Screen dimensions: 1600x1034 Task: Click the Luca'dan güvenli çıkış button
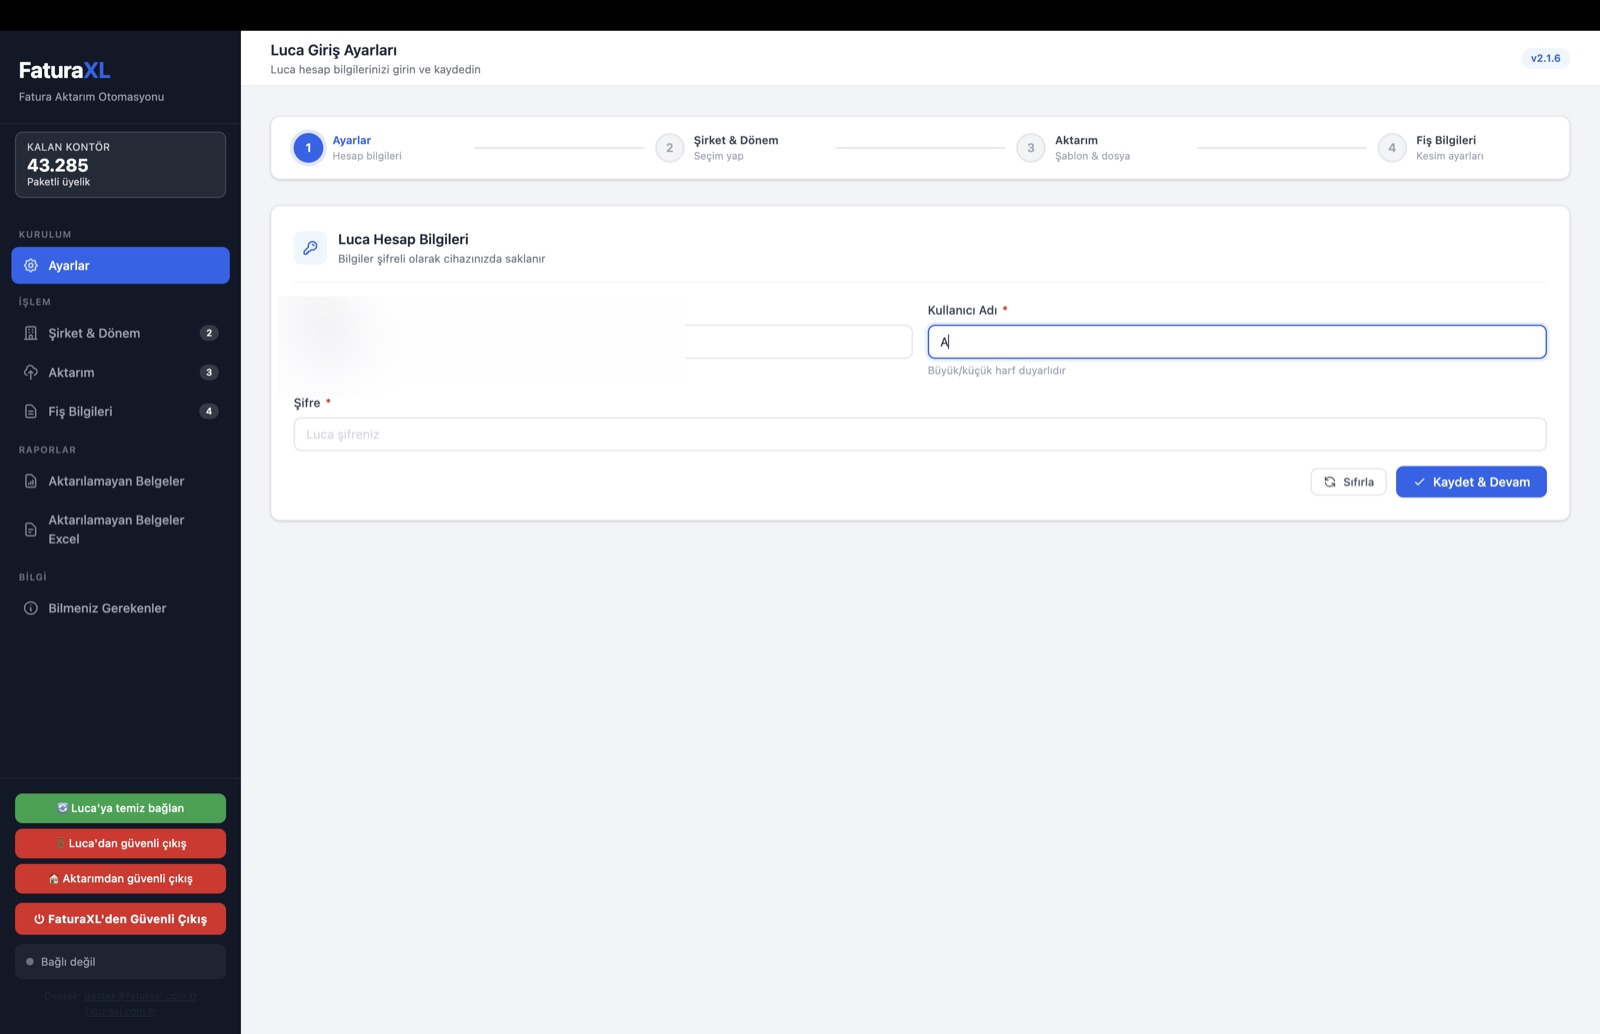click(x=120, y=843)
